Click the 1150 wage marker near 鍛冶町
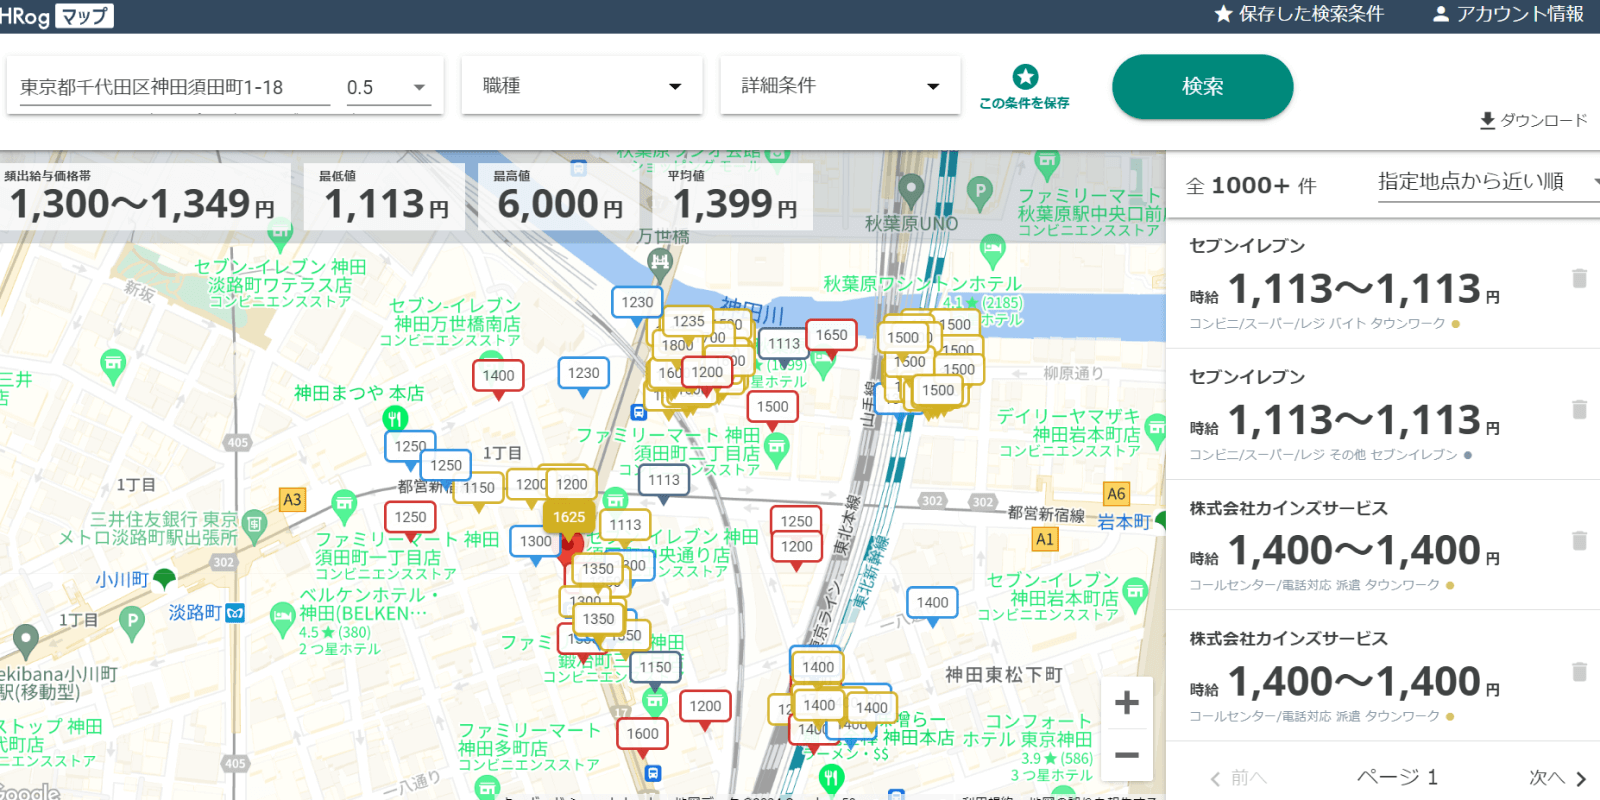The height and width of the screenshot is (800, 1600). click(x=655, y=668)
